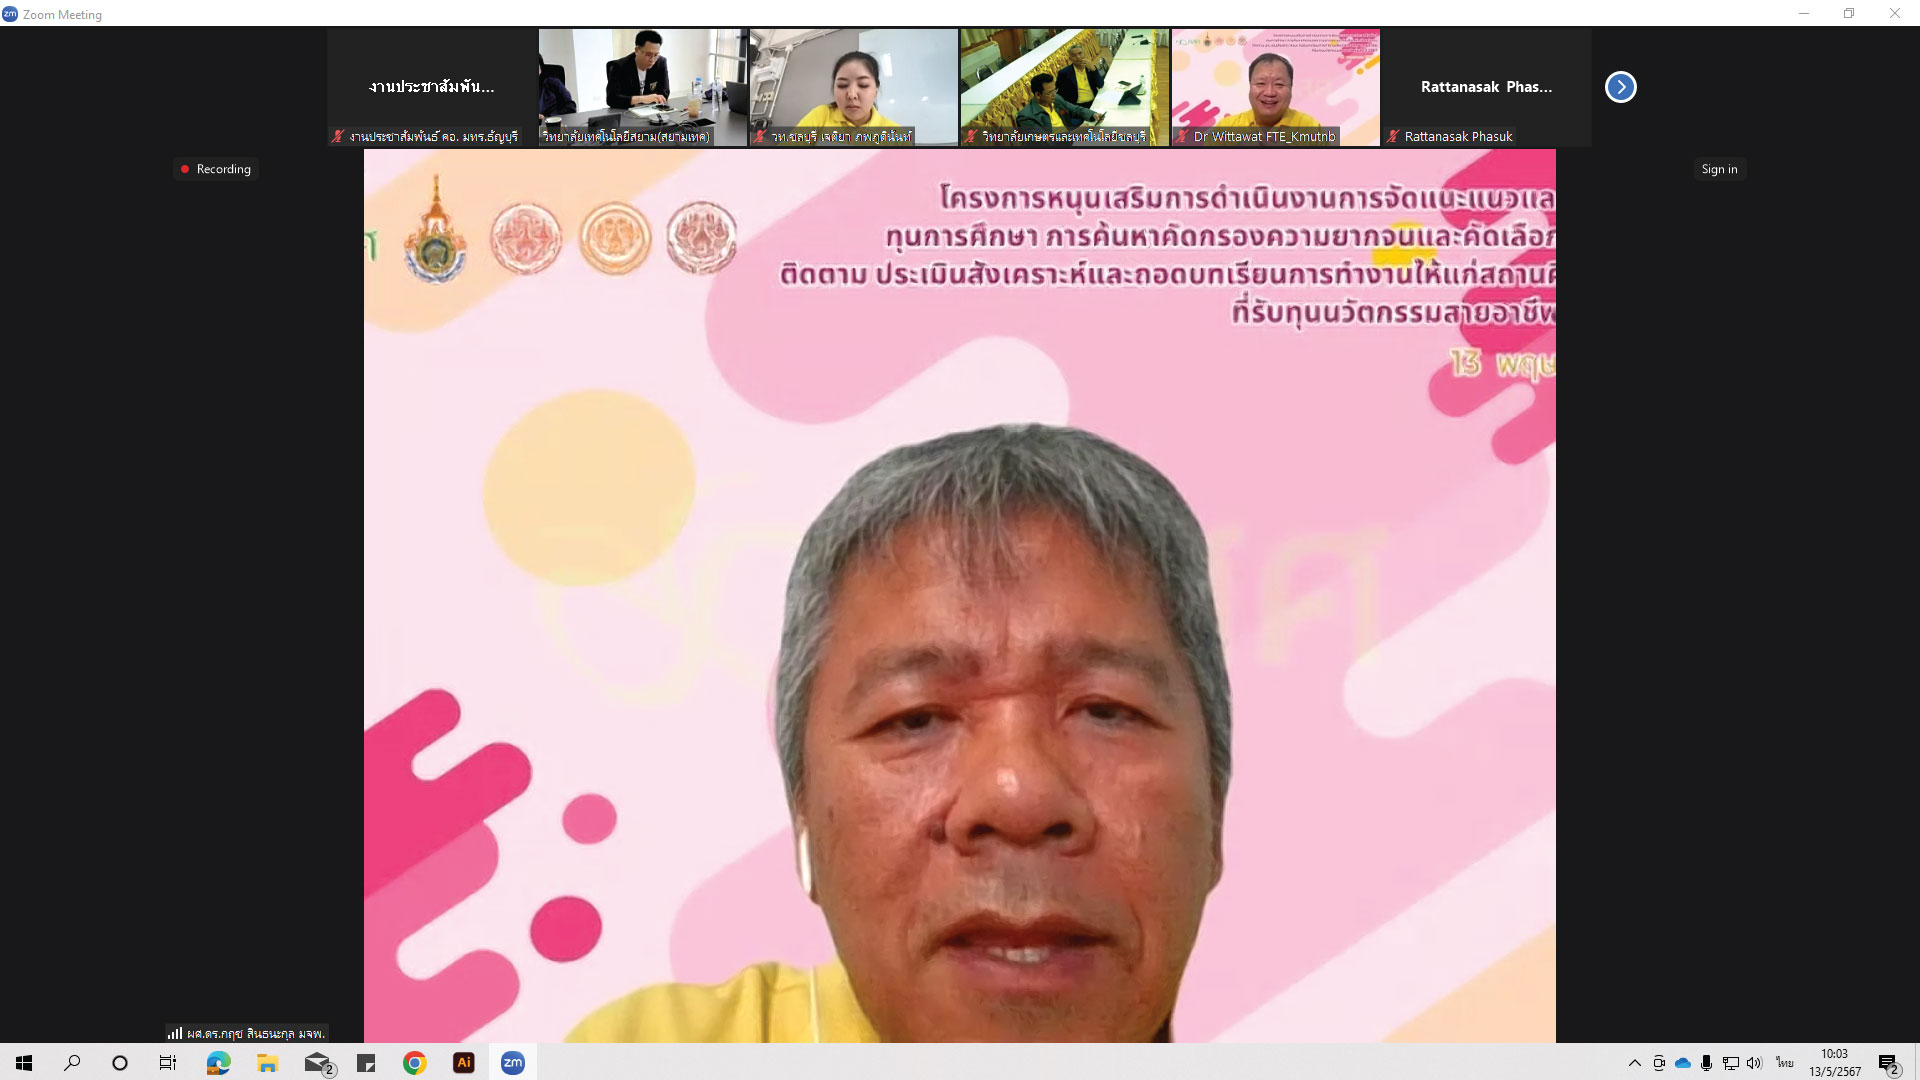
Task: Open the volume control in system tray
Action: [x=1754, y=1063]
